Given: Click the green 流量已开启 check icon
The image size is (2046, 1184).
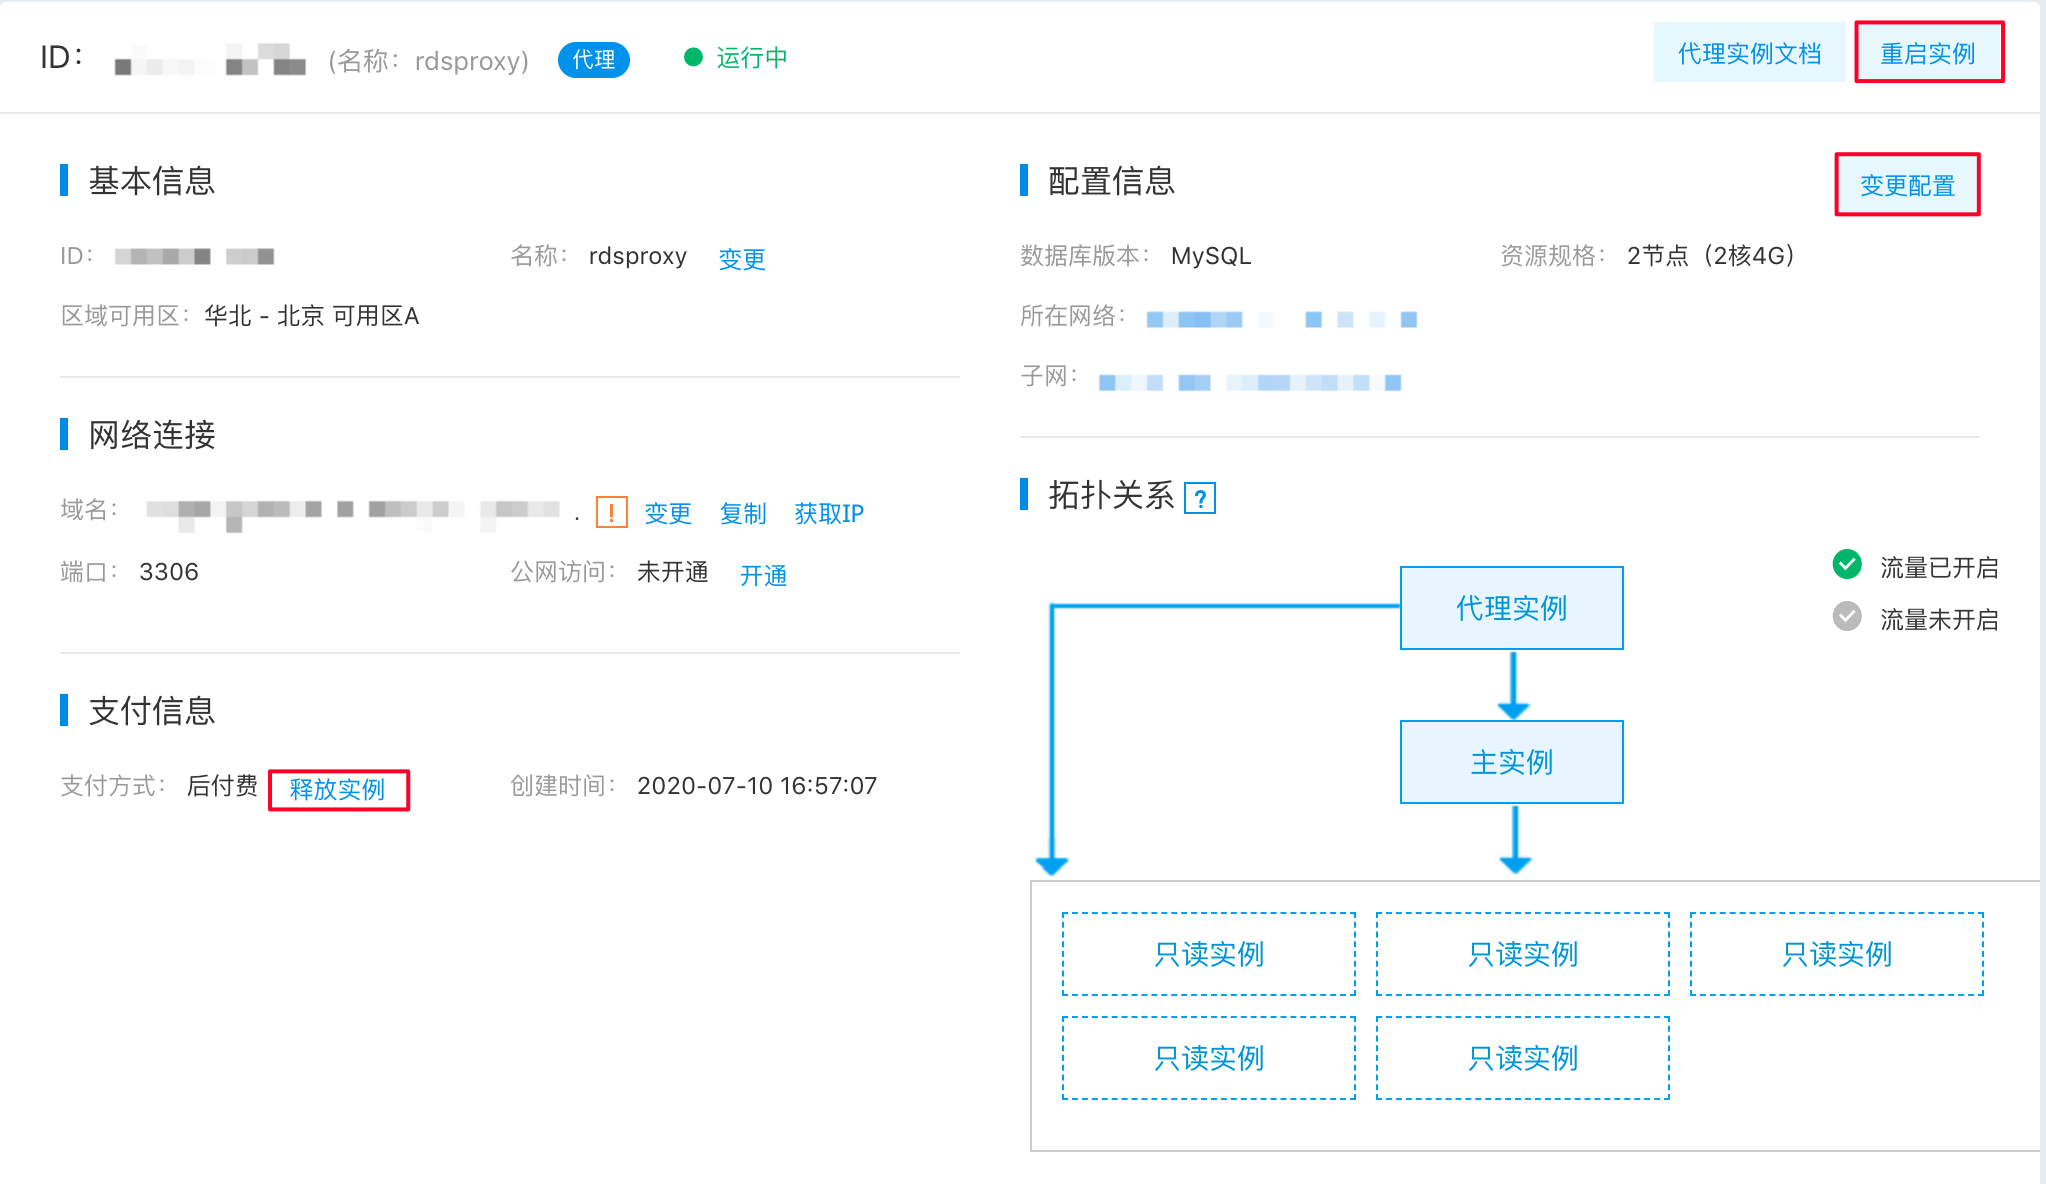Looking at the screenshot, I should 1847,565.
